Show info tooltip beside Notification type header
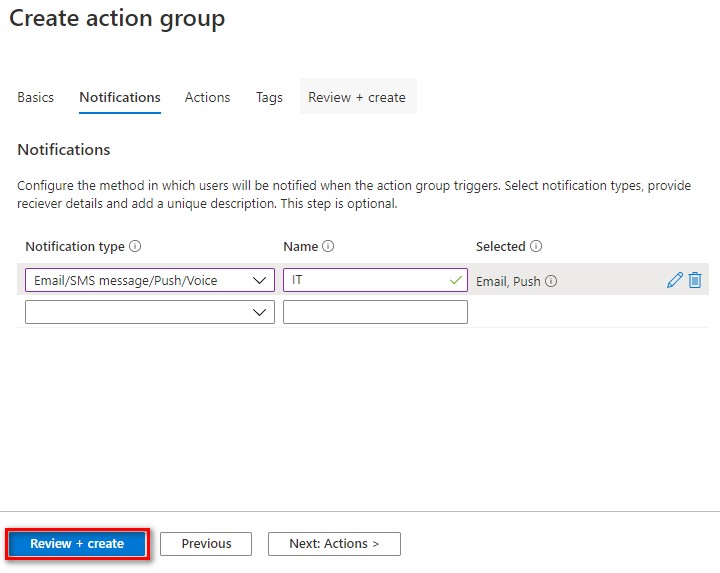 [135, 246]
